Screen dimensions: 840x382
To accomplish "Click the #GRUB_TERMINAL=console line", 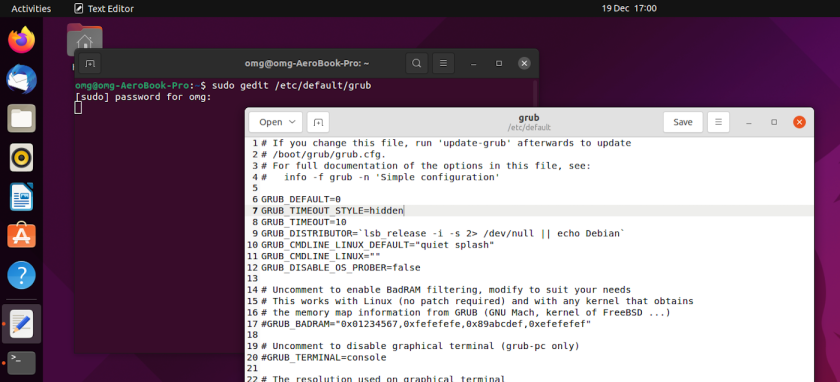I will [324, 357].
